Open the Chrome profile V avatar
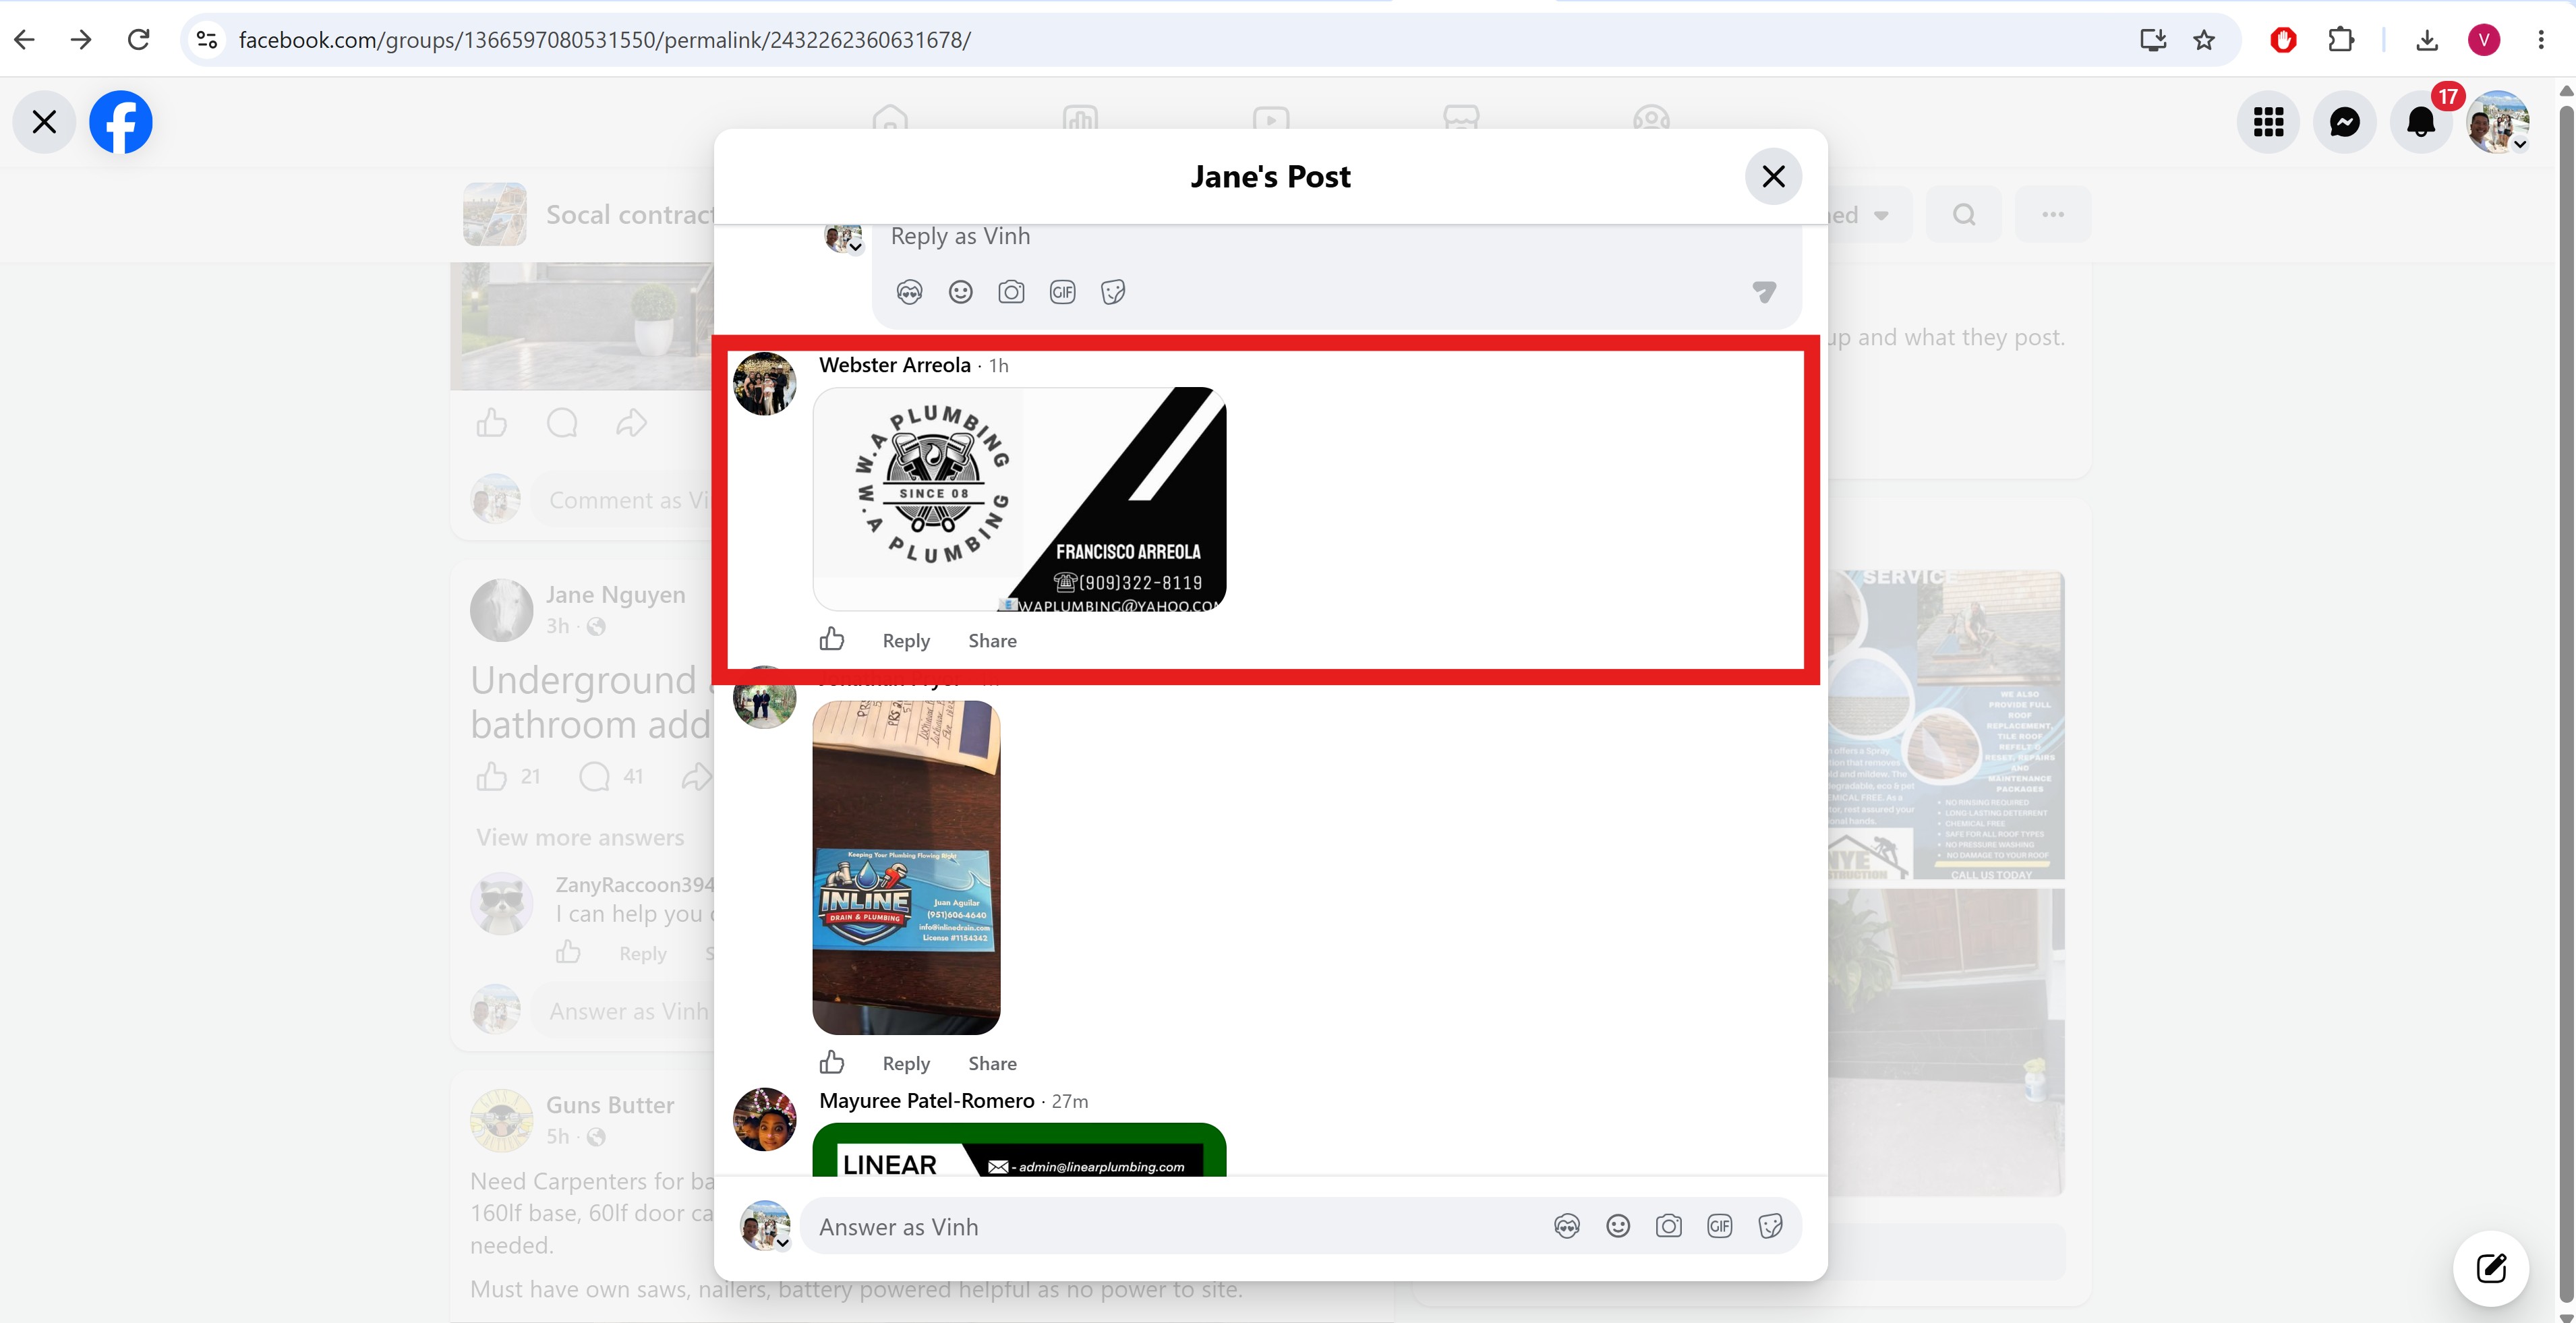 pos(2484,39)
